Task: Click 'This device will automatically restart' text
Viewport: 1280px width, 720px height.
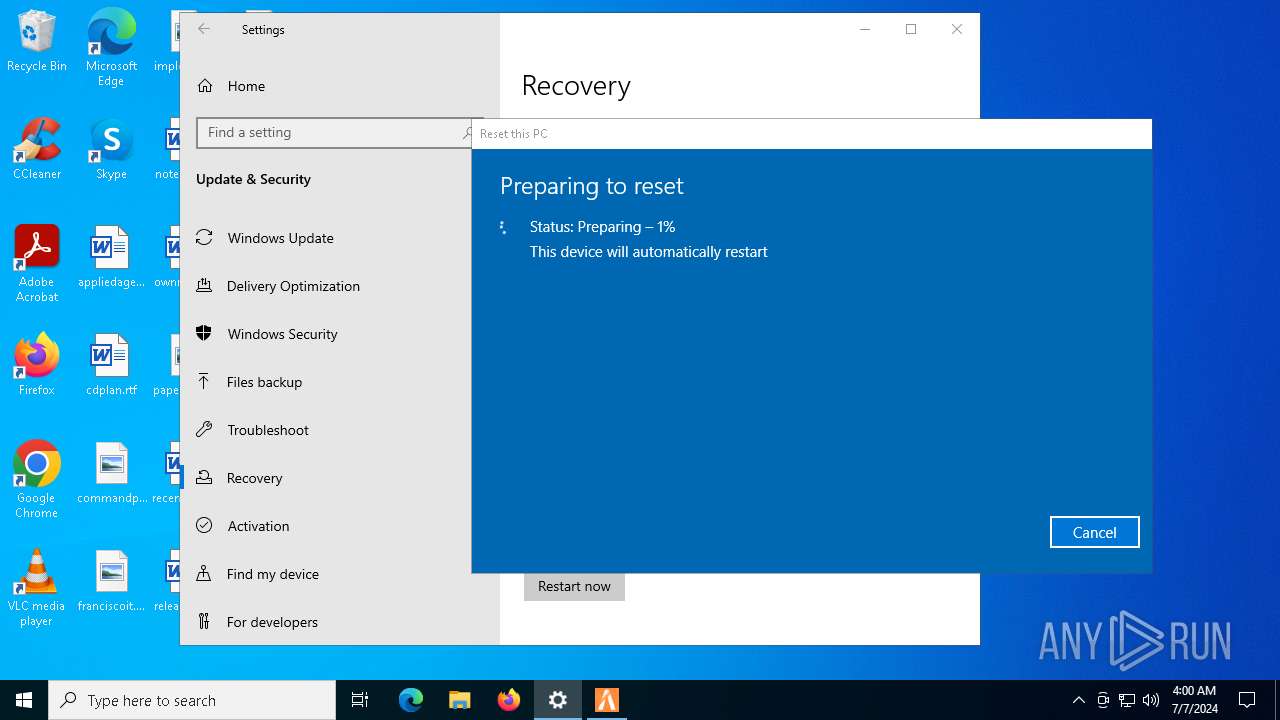Action: pyautogui.click(x=649, y=252)
